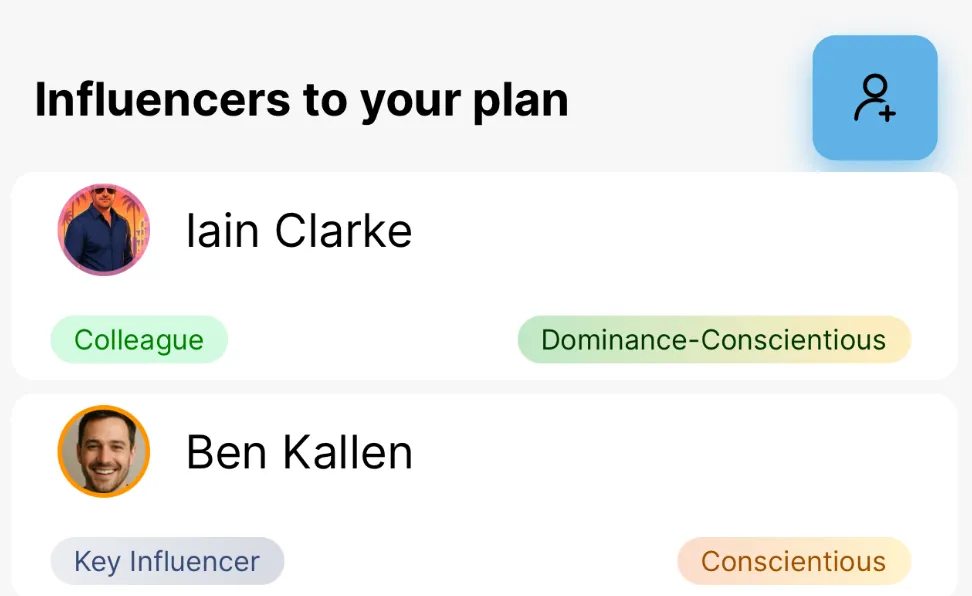Choose the orange Conscientious personality type badge

pyautogui.click(x=793, y=561)
